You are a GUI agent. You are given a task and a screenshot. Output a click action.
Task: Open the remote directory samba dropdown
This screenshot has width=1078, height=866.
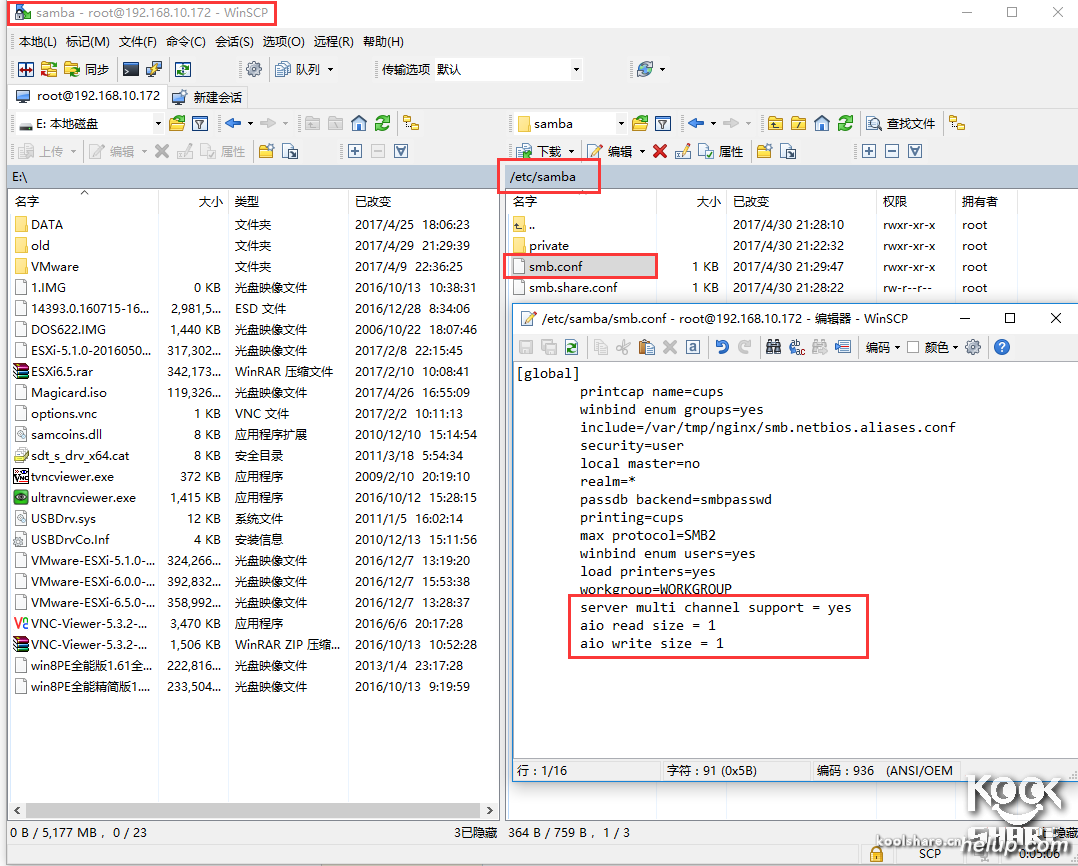point(572,124)
